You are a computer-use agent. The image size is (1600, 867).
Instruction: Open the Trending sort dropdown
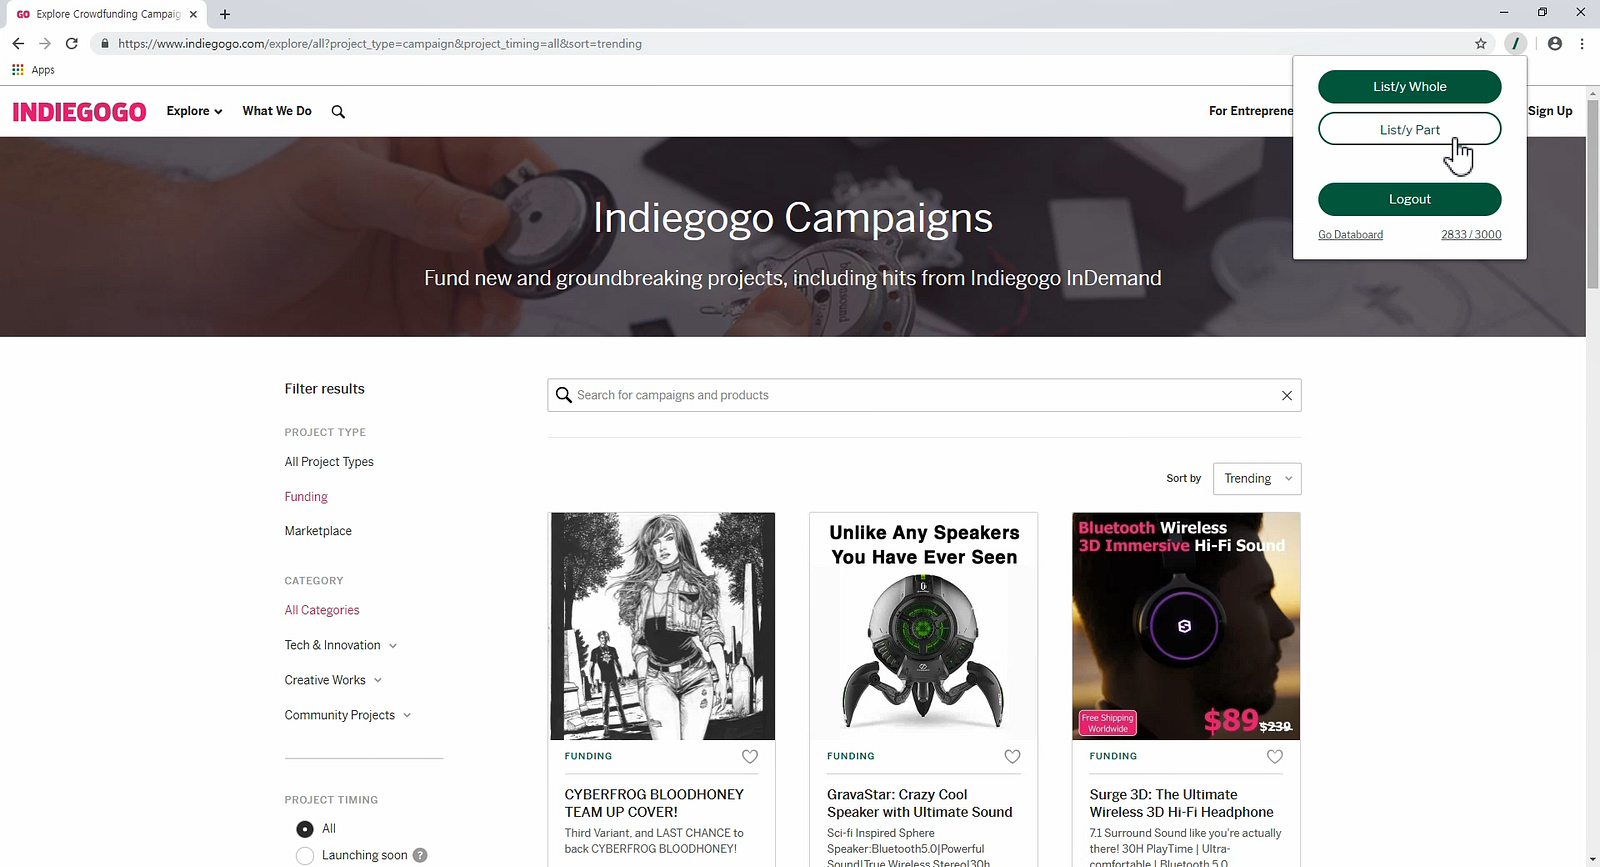pos(1257,479)
